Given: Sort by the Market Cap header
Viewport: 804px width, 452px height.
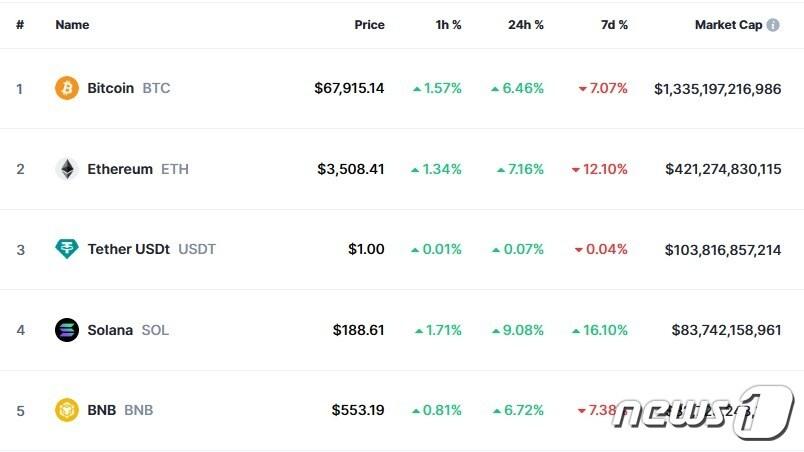Looking at the screenshot, I should [729, 25].
